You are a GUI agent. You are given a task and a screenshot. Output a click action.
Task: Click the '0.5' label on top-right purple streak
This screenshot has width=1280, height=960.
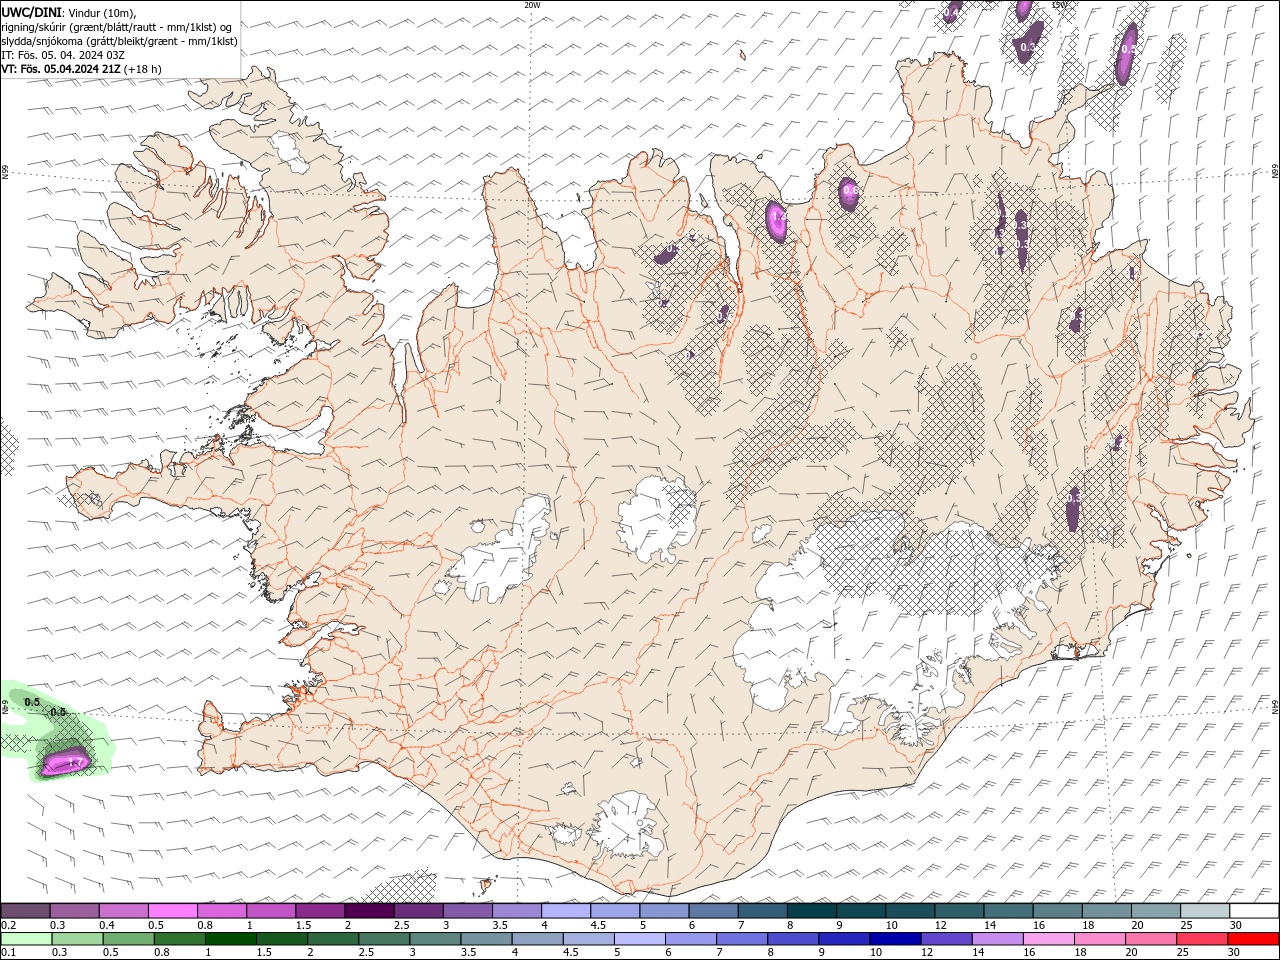tap(1128, 49)
